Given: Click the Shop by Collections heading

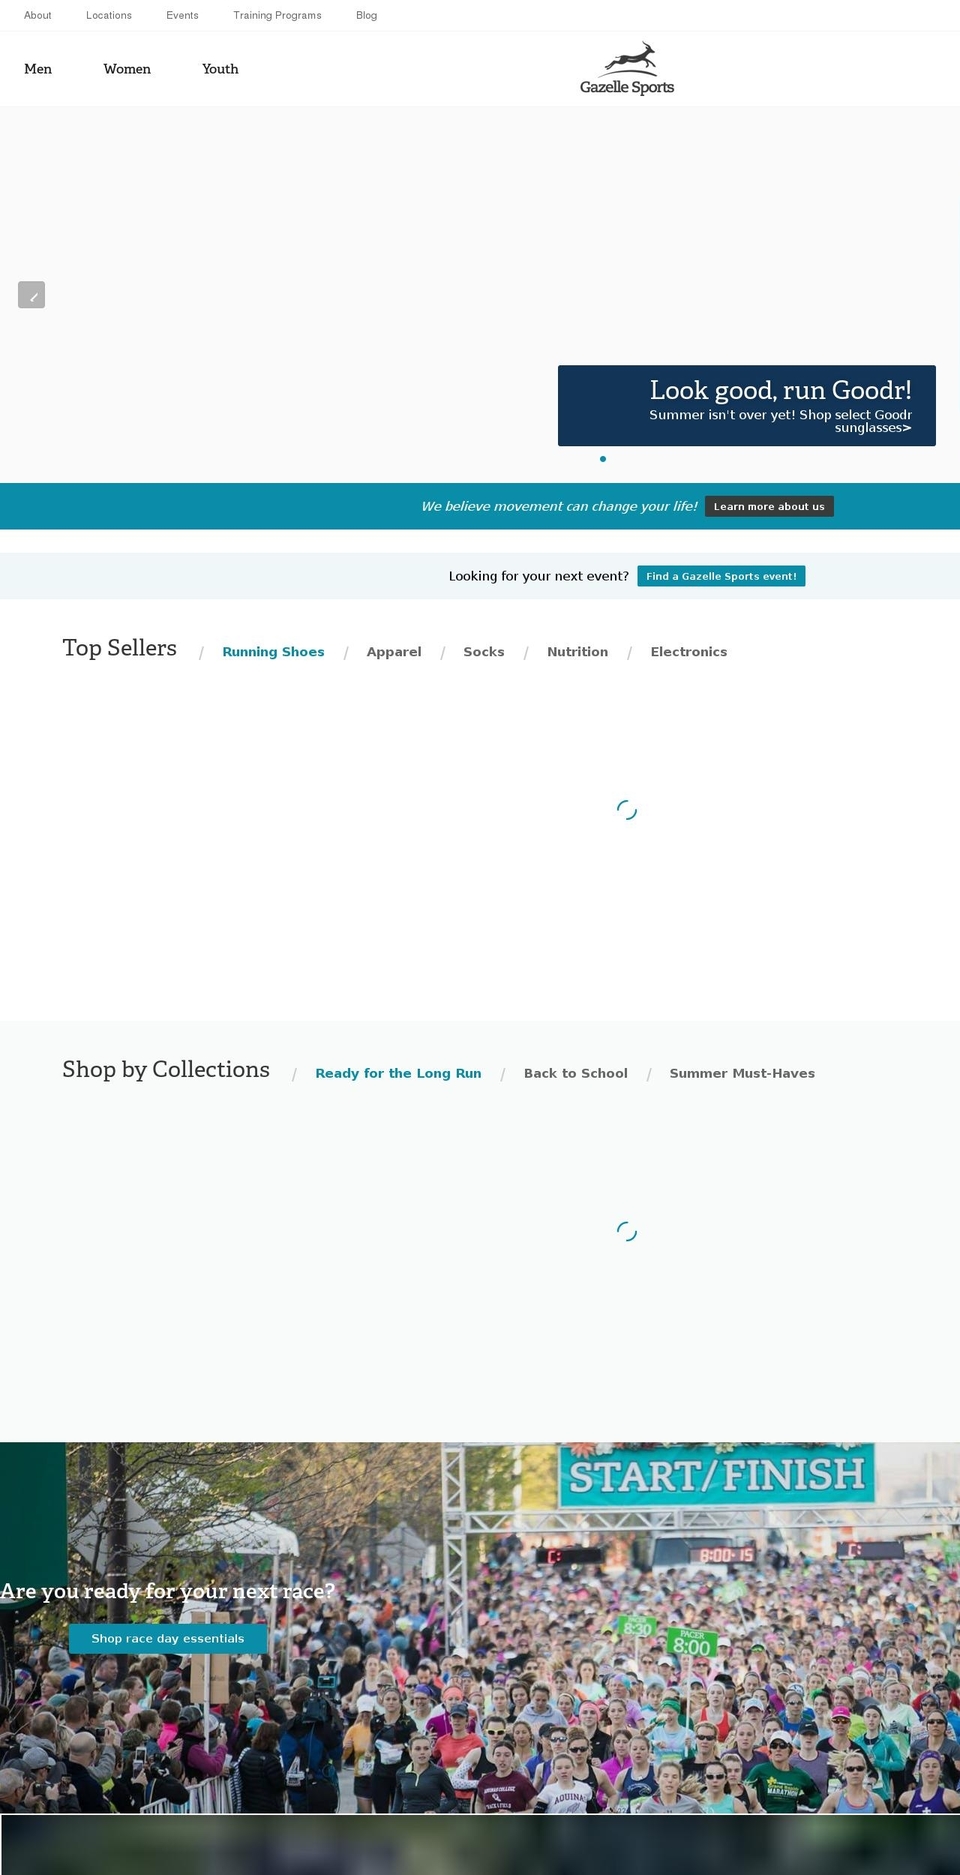Looking at the screenshot, I should 166,1069.
